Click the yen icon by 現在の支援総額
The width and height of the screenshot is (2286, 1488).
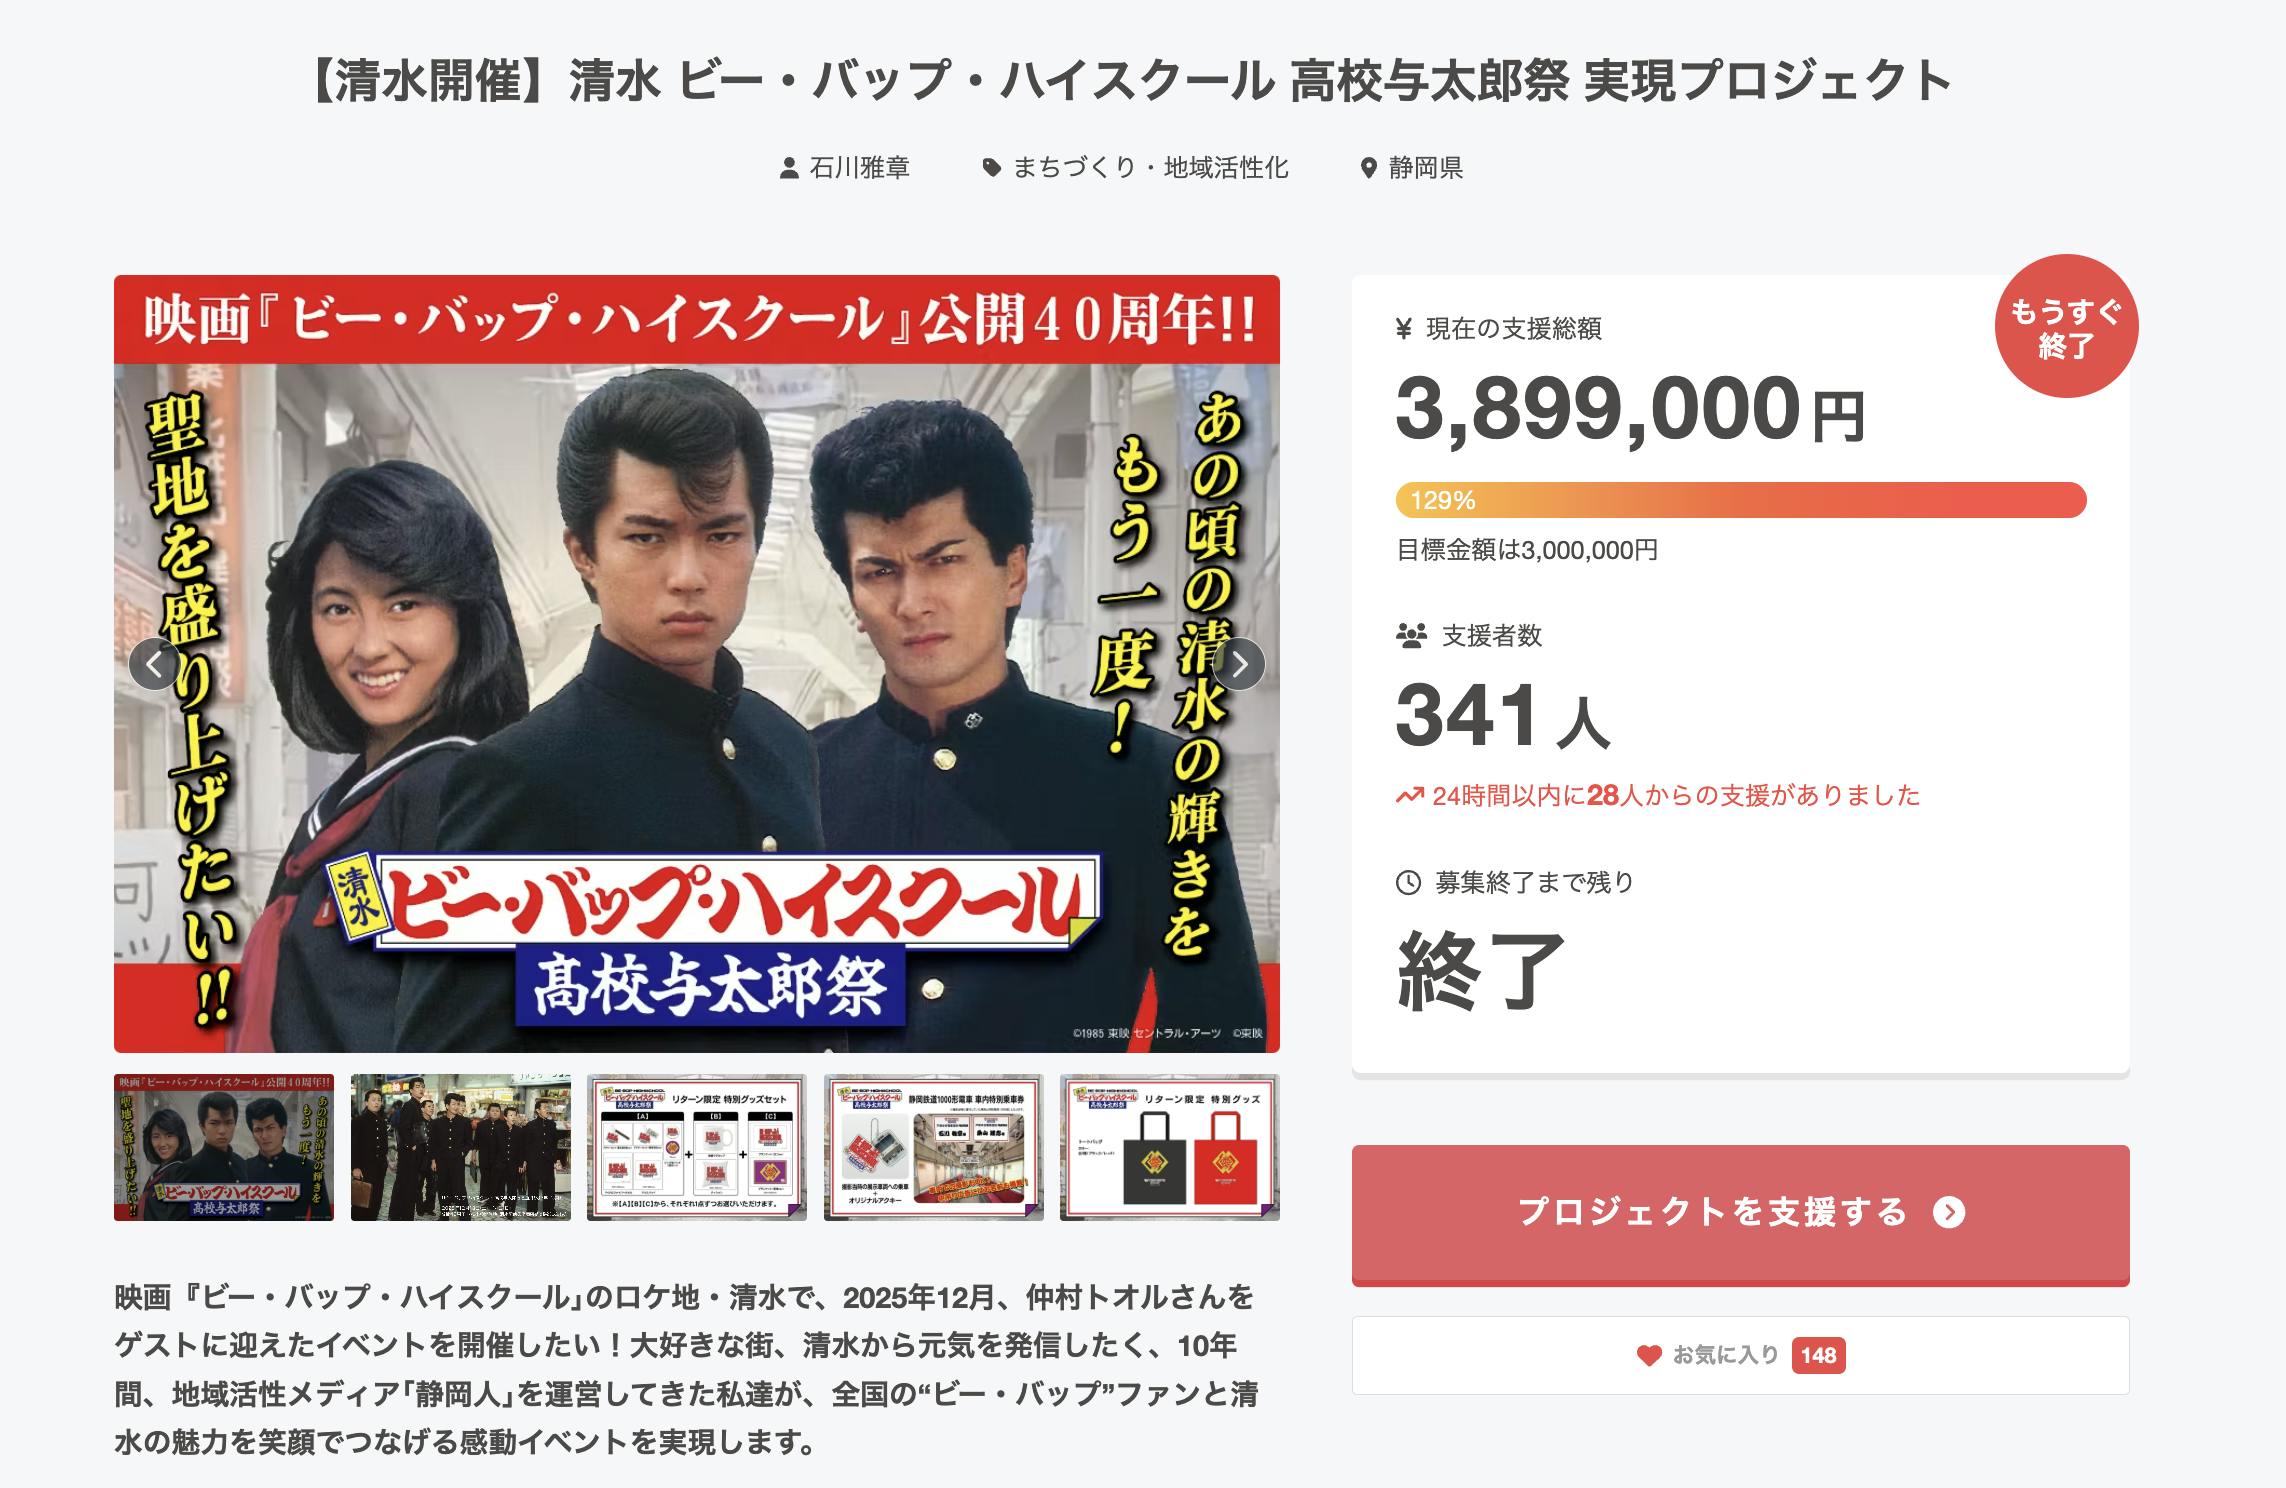1404,328
